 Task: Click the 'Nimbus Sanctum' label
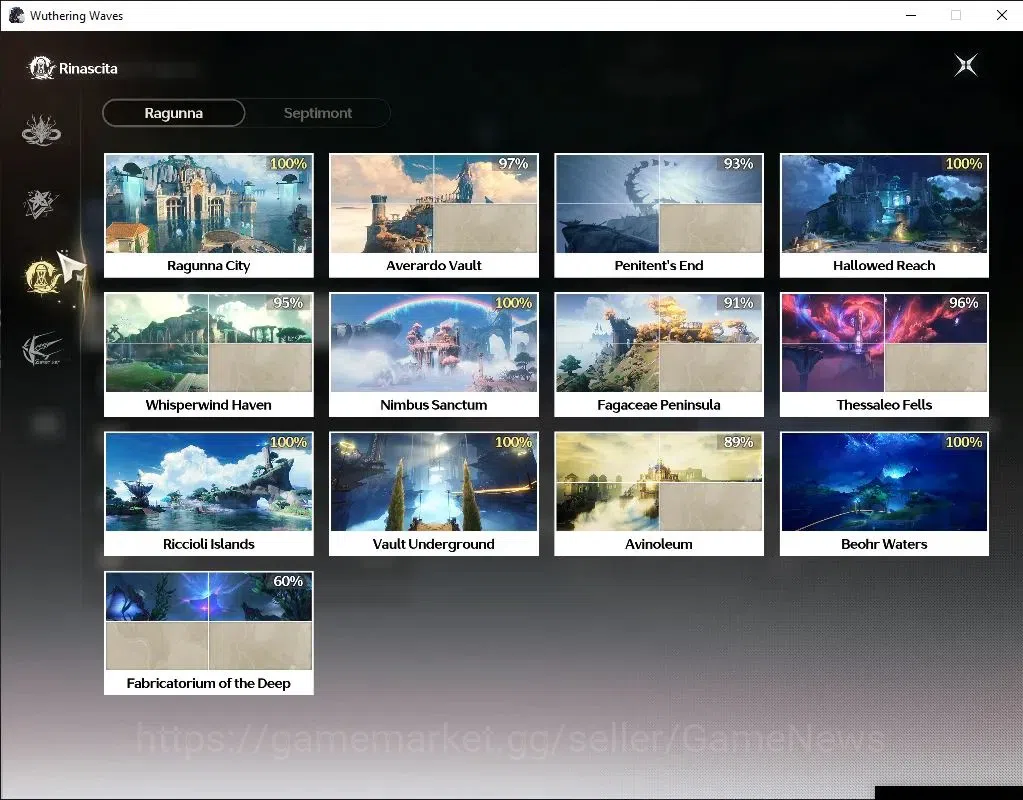[434, 405]
